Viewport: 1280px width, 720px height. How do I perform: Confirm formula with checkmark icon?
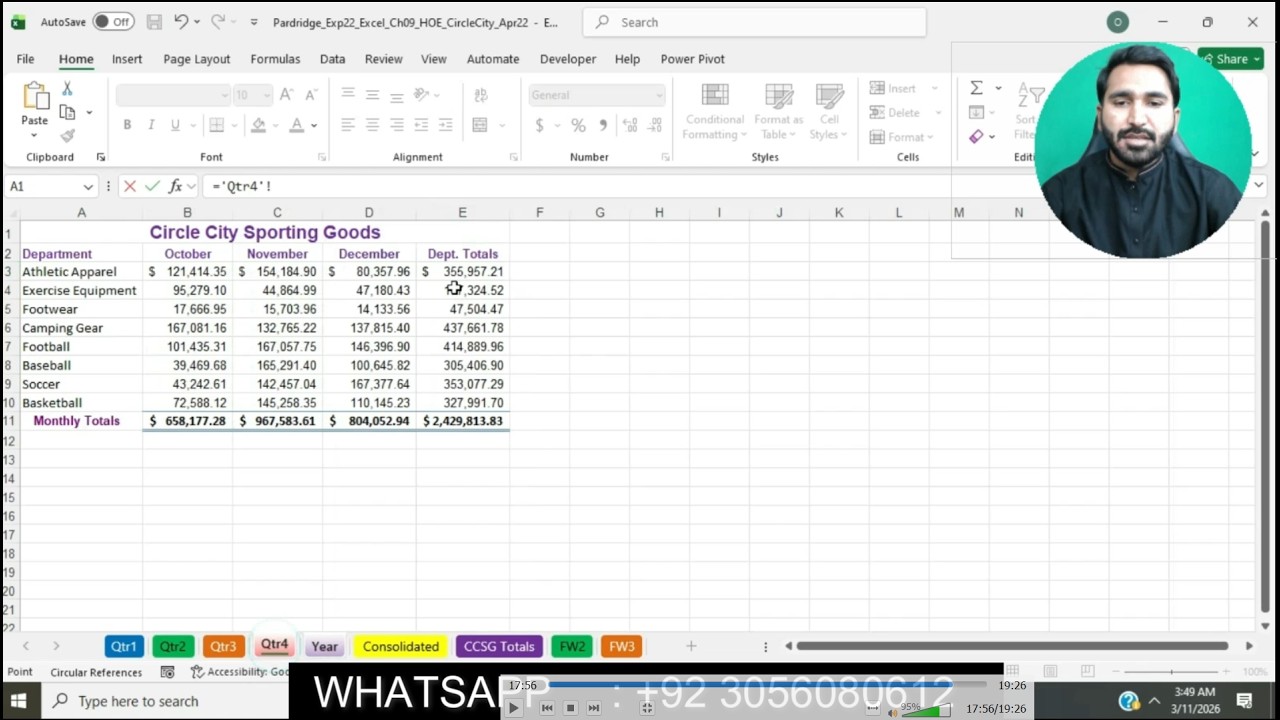coord(152,186)
